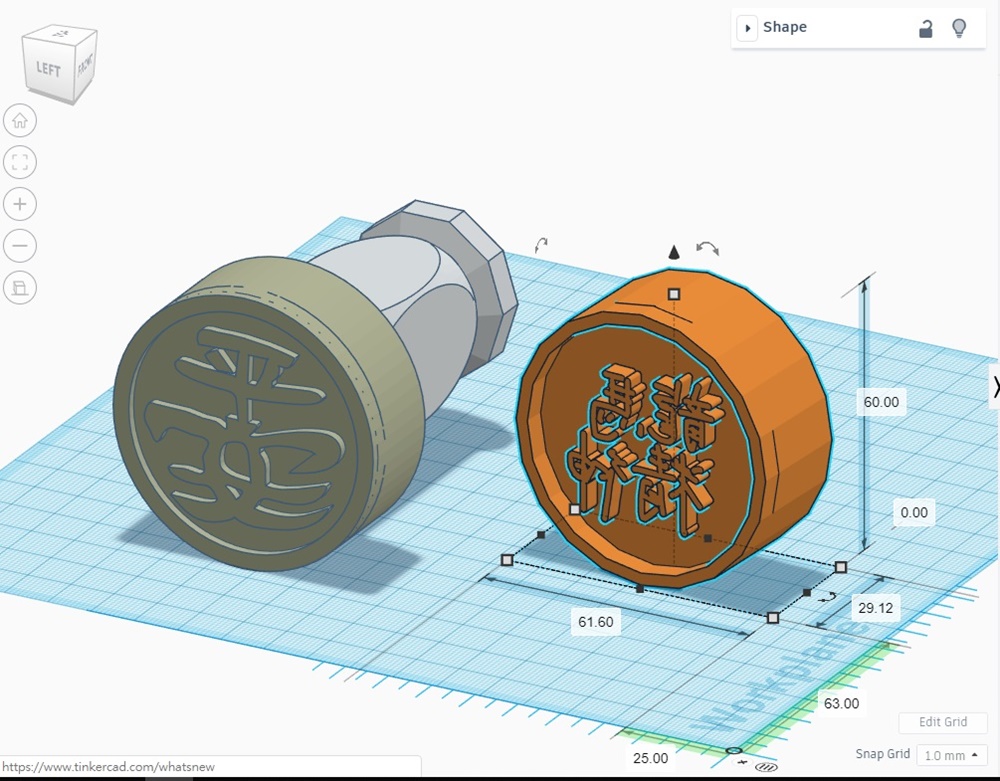
Task: Expand the Shape panel arrow
Action: pos(747,28)
